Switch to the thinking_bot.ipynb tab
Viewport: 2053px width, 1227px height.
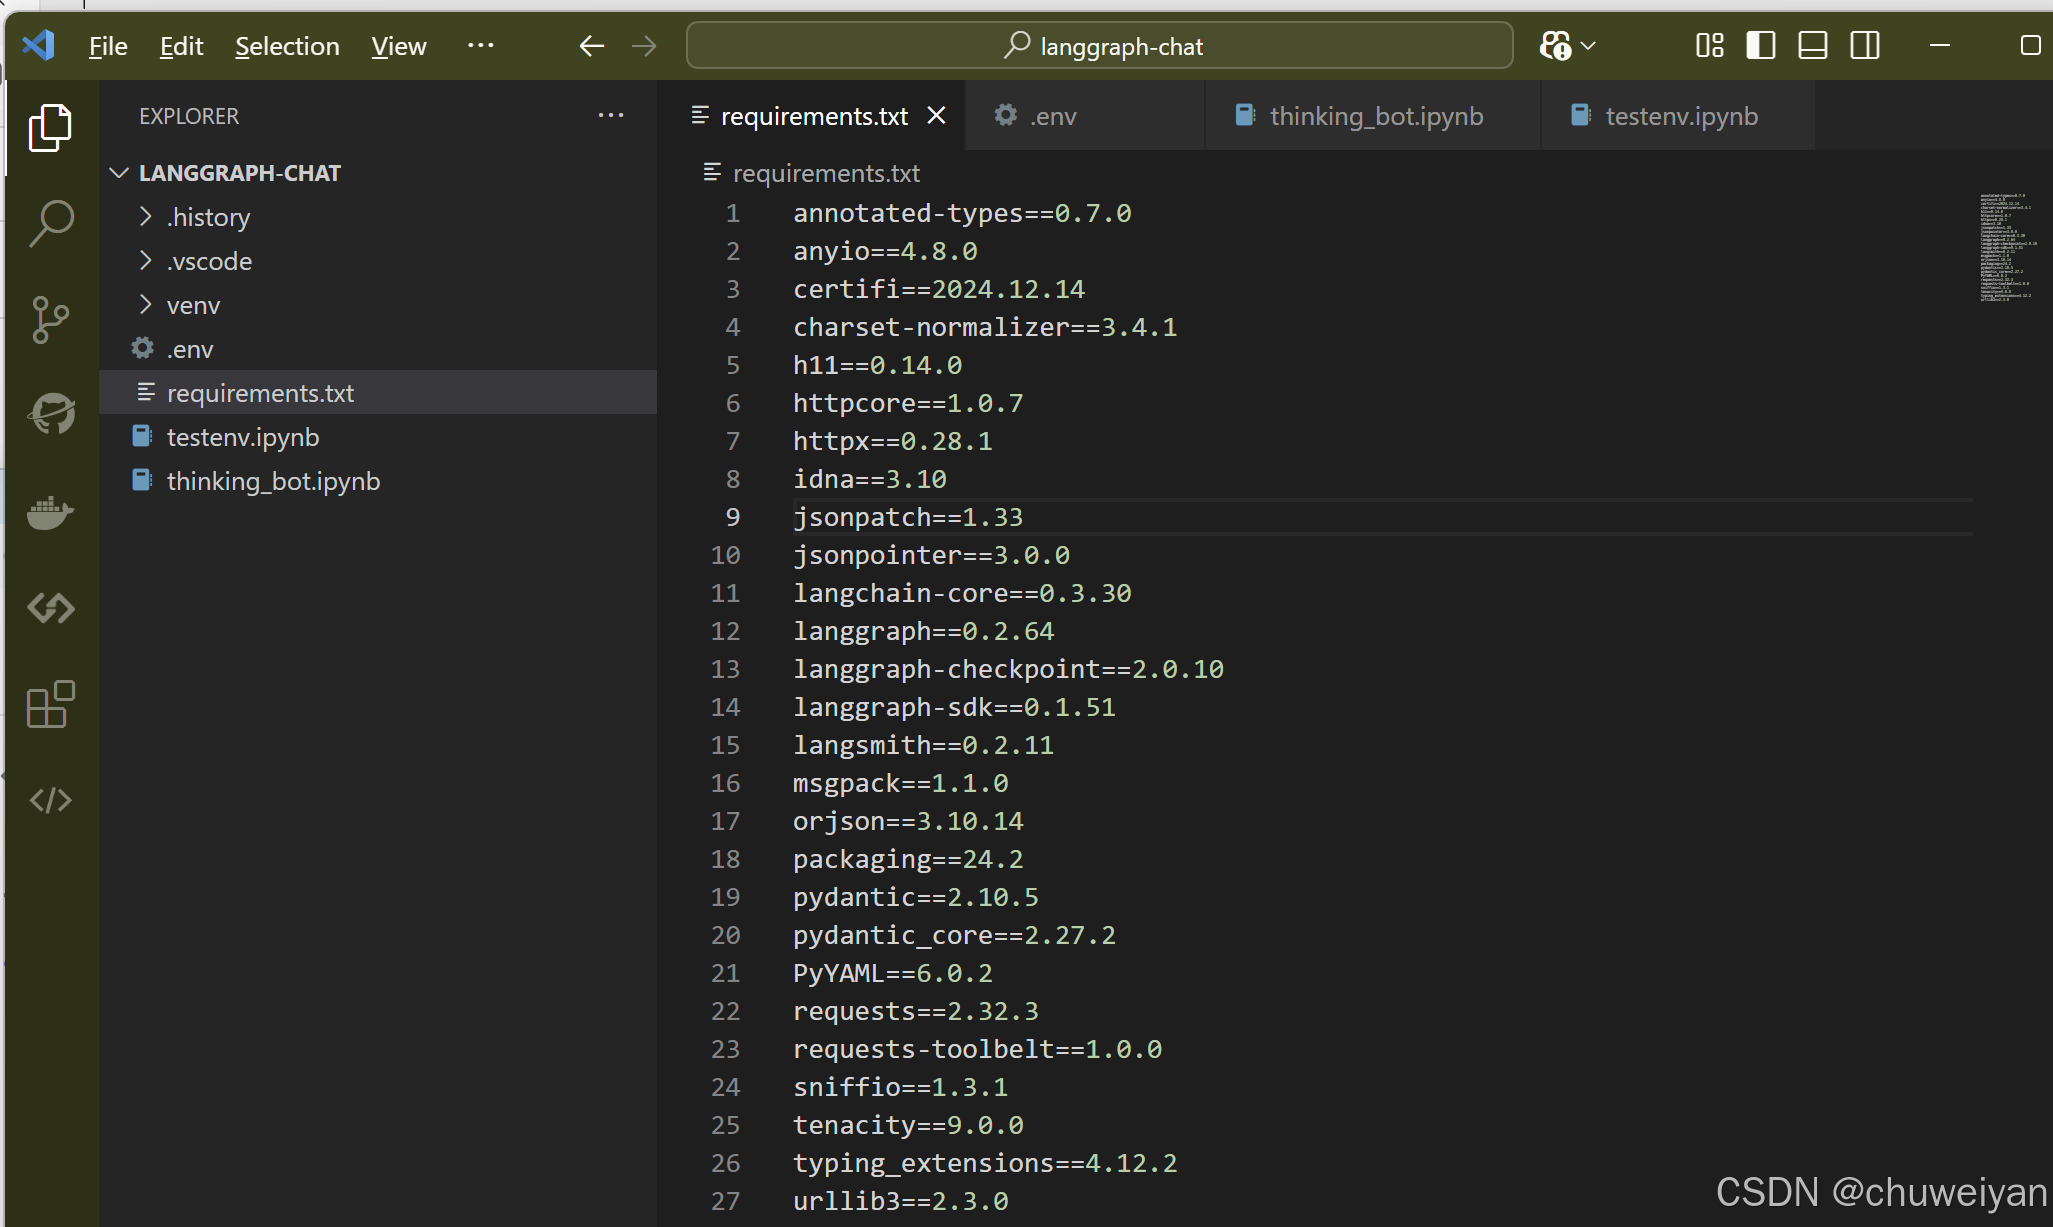[x=1375, y=115]
